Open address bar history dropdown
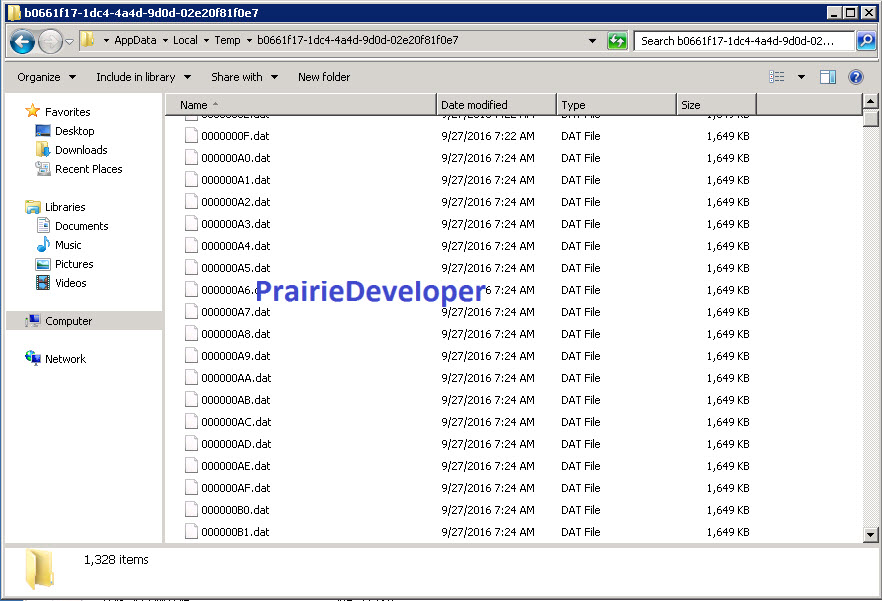Image resolution: width=882 pixels, height=601 pixels. [x=592, y=41]
